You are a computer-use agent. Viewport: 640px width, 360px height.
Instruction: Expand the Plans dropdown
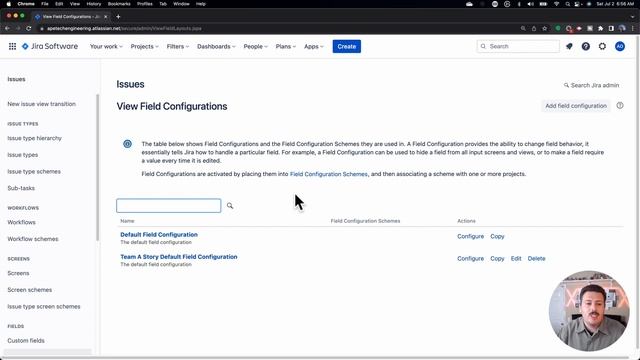285,47
